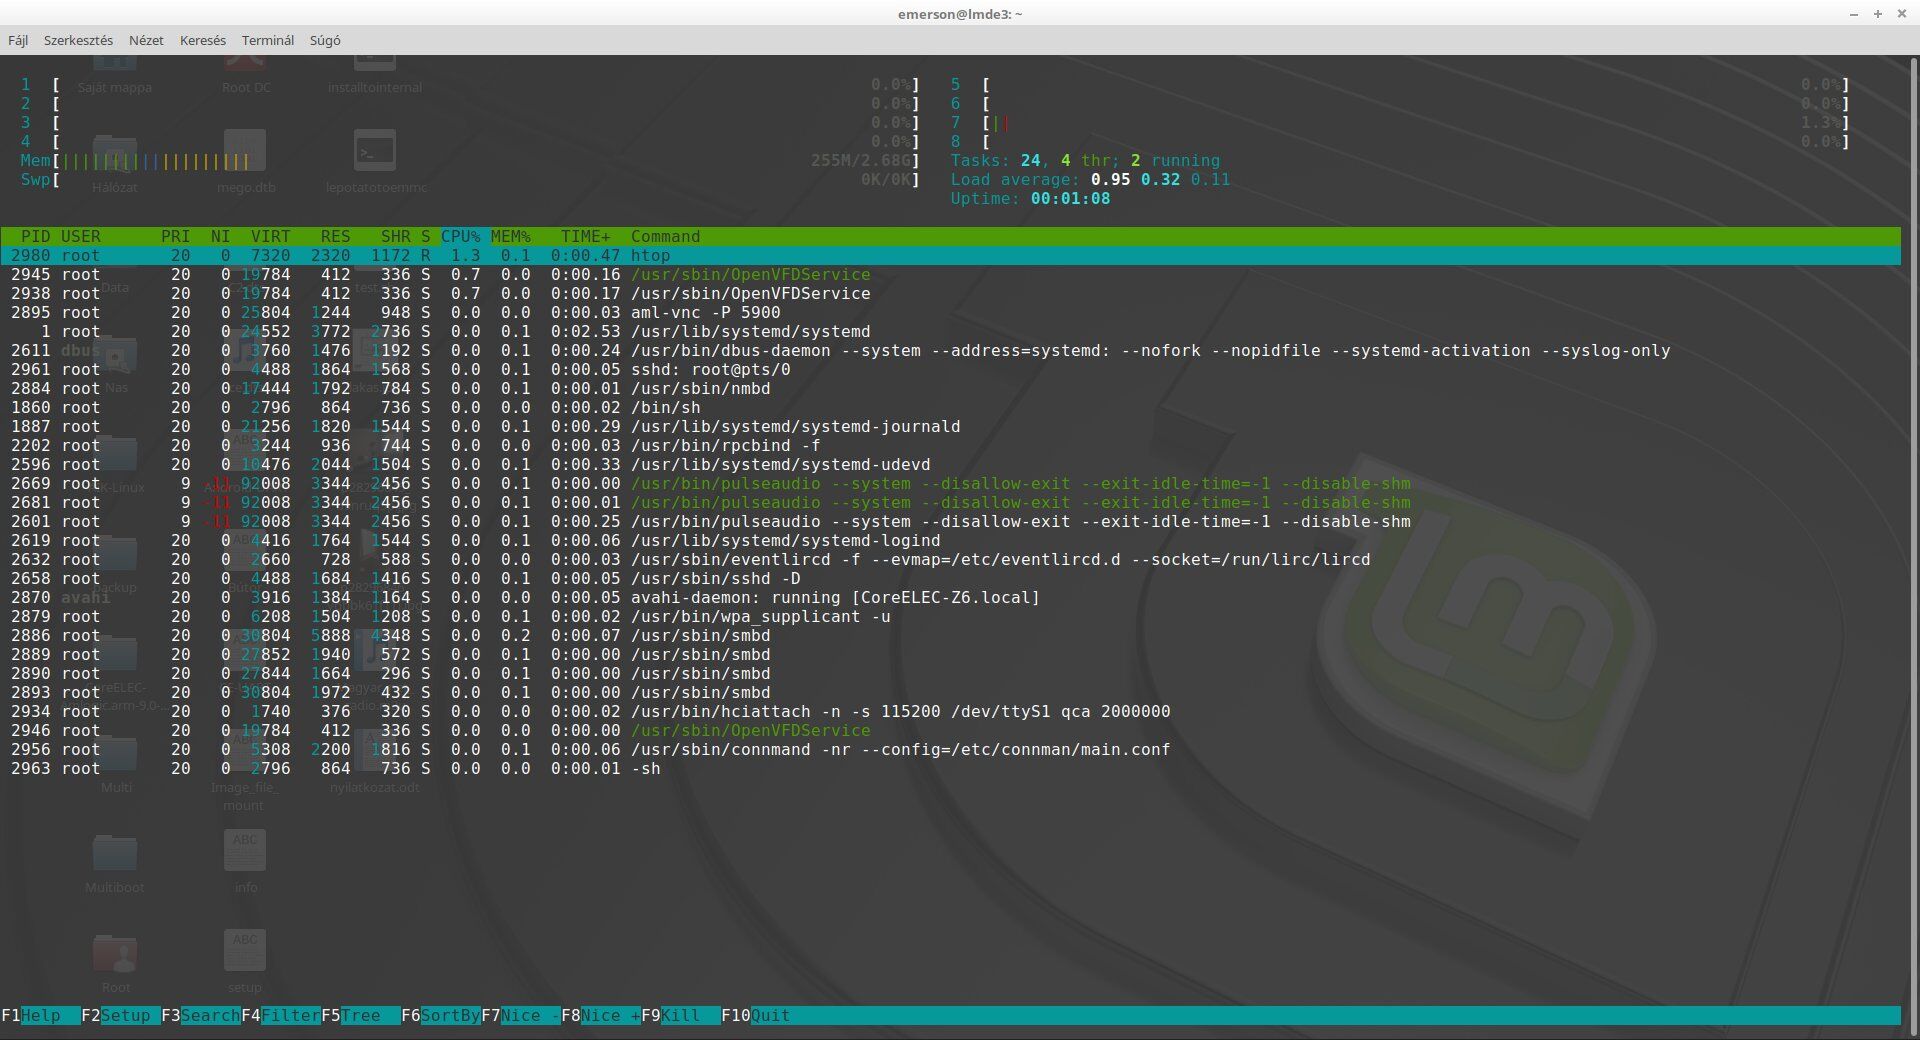Open the Súgó menu

click(x=325, y=40)
